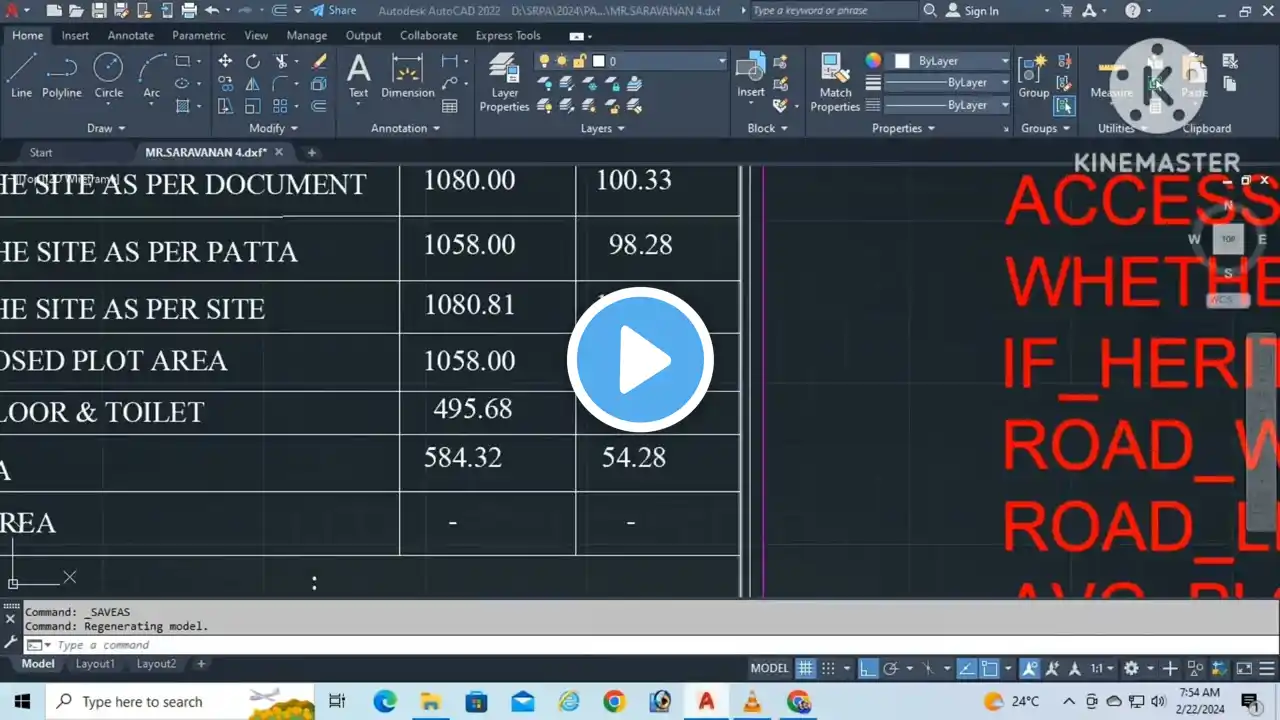Select the Rectangular Array tool
Image resolution: width=1280 pixels, height=720 pixels.
pos(281,106)
